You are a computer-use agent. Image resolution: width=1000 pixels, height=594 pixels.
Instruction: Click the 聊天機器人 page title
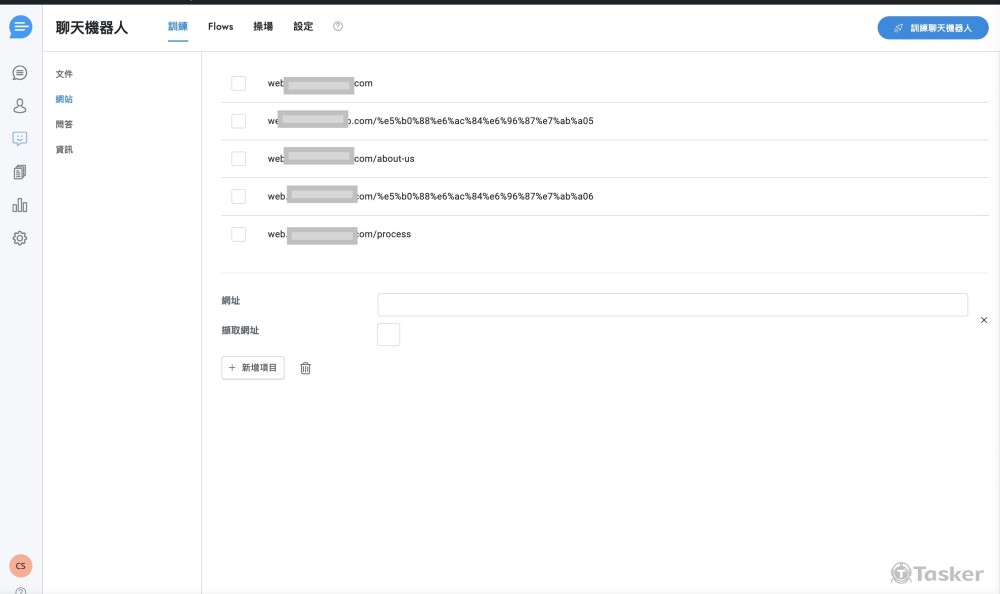click(92, 27)
